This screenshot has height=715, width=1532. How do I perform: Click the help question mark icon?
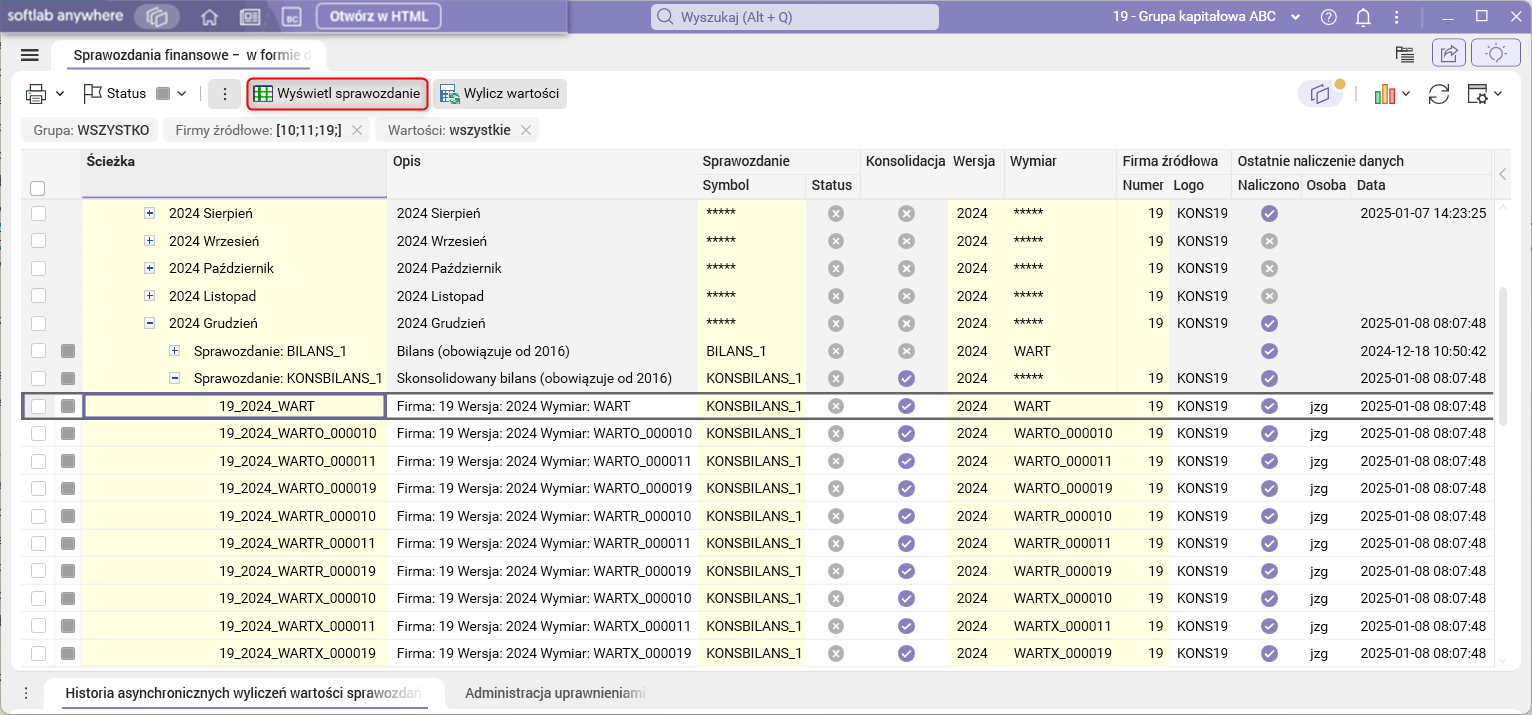coord(1328,17)
